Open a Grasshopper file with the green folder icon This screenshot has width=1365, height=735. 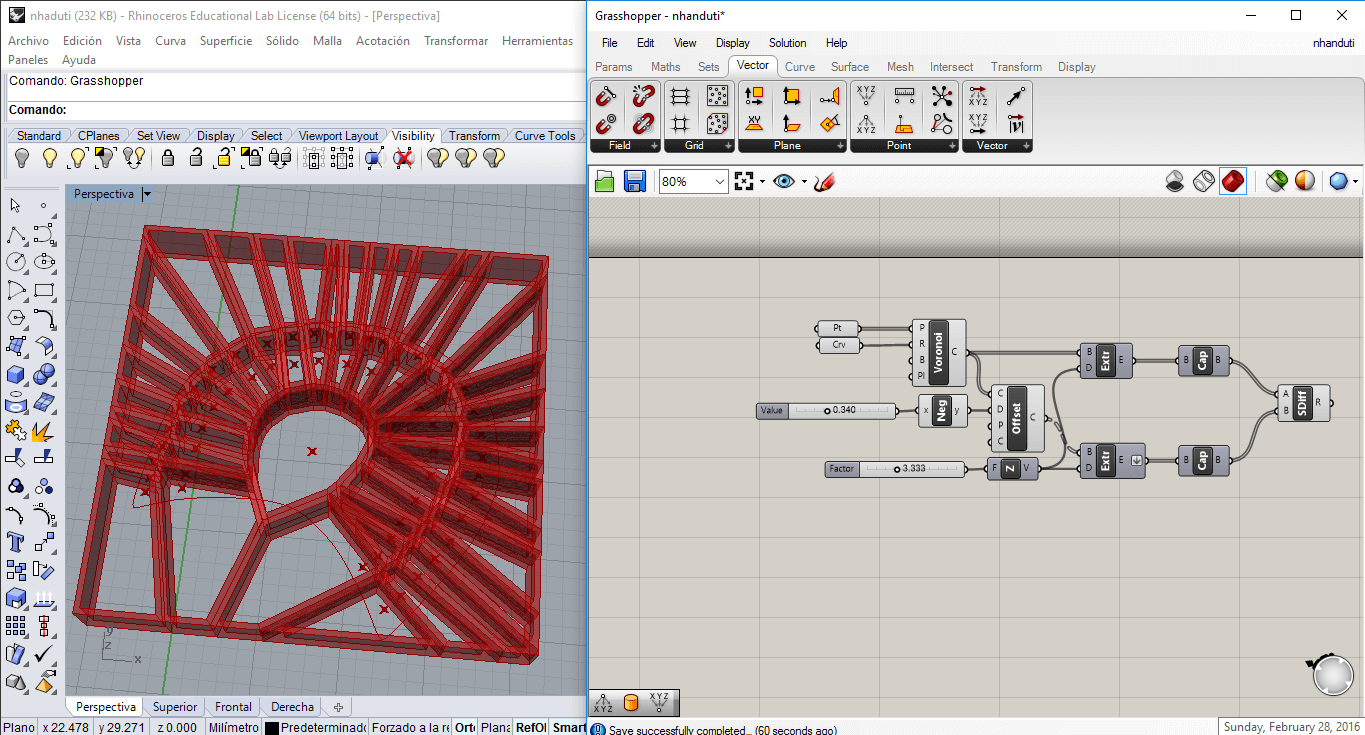605,181
